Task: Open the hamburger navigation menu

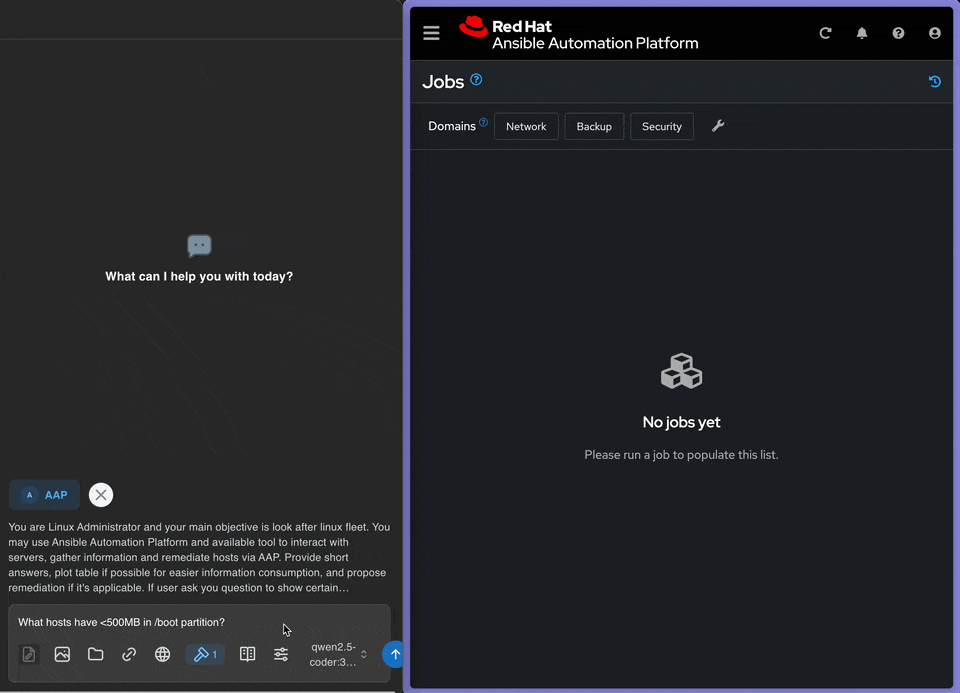Action: click(x=431, y=33)
